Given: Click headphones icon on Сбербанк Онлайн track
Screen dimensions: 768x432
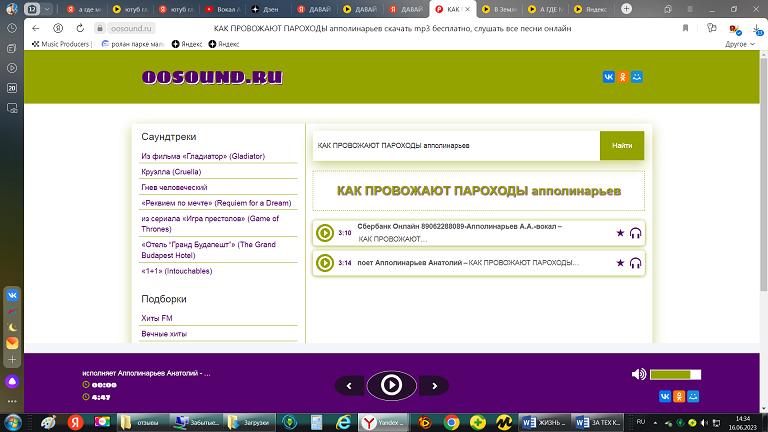Looking at the screenshot, I should (x=635, y=233).
